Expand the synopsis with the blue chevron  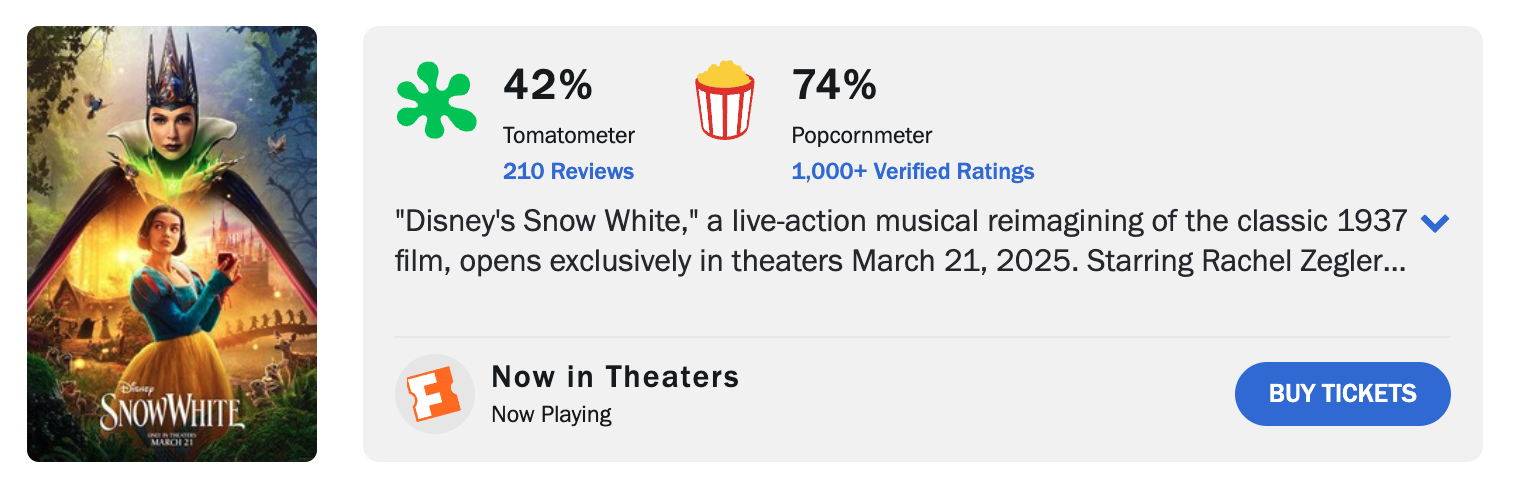pos(1434,223)
